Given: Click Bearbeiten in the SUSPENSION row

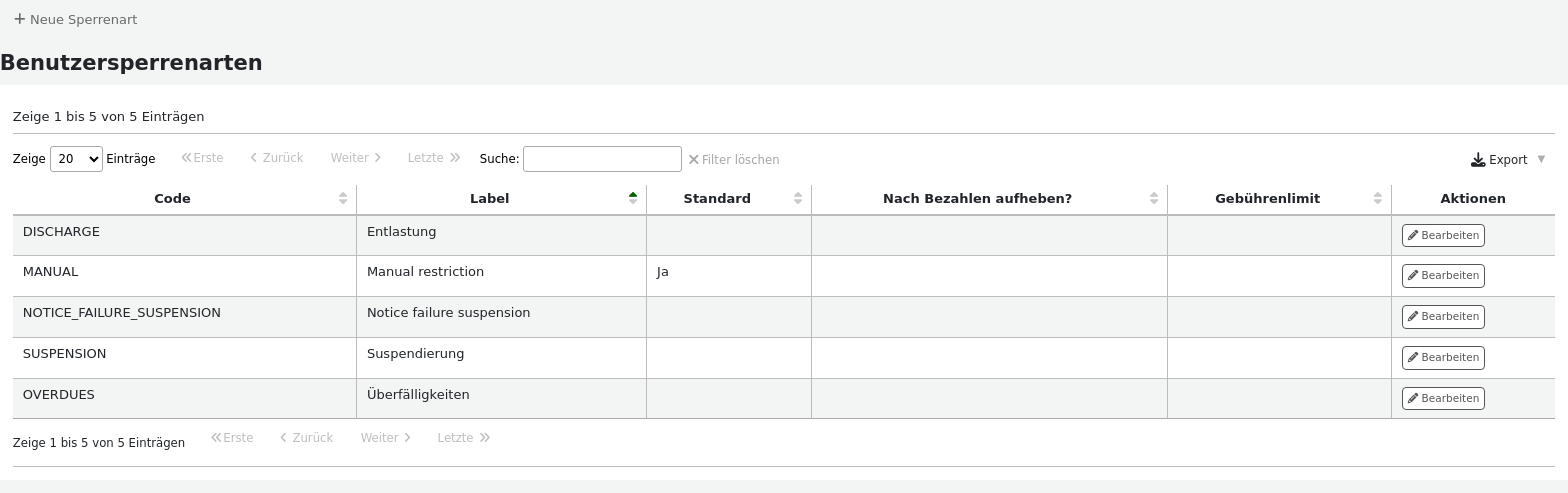Looking at the screenshot, I should (1443, 357).
